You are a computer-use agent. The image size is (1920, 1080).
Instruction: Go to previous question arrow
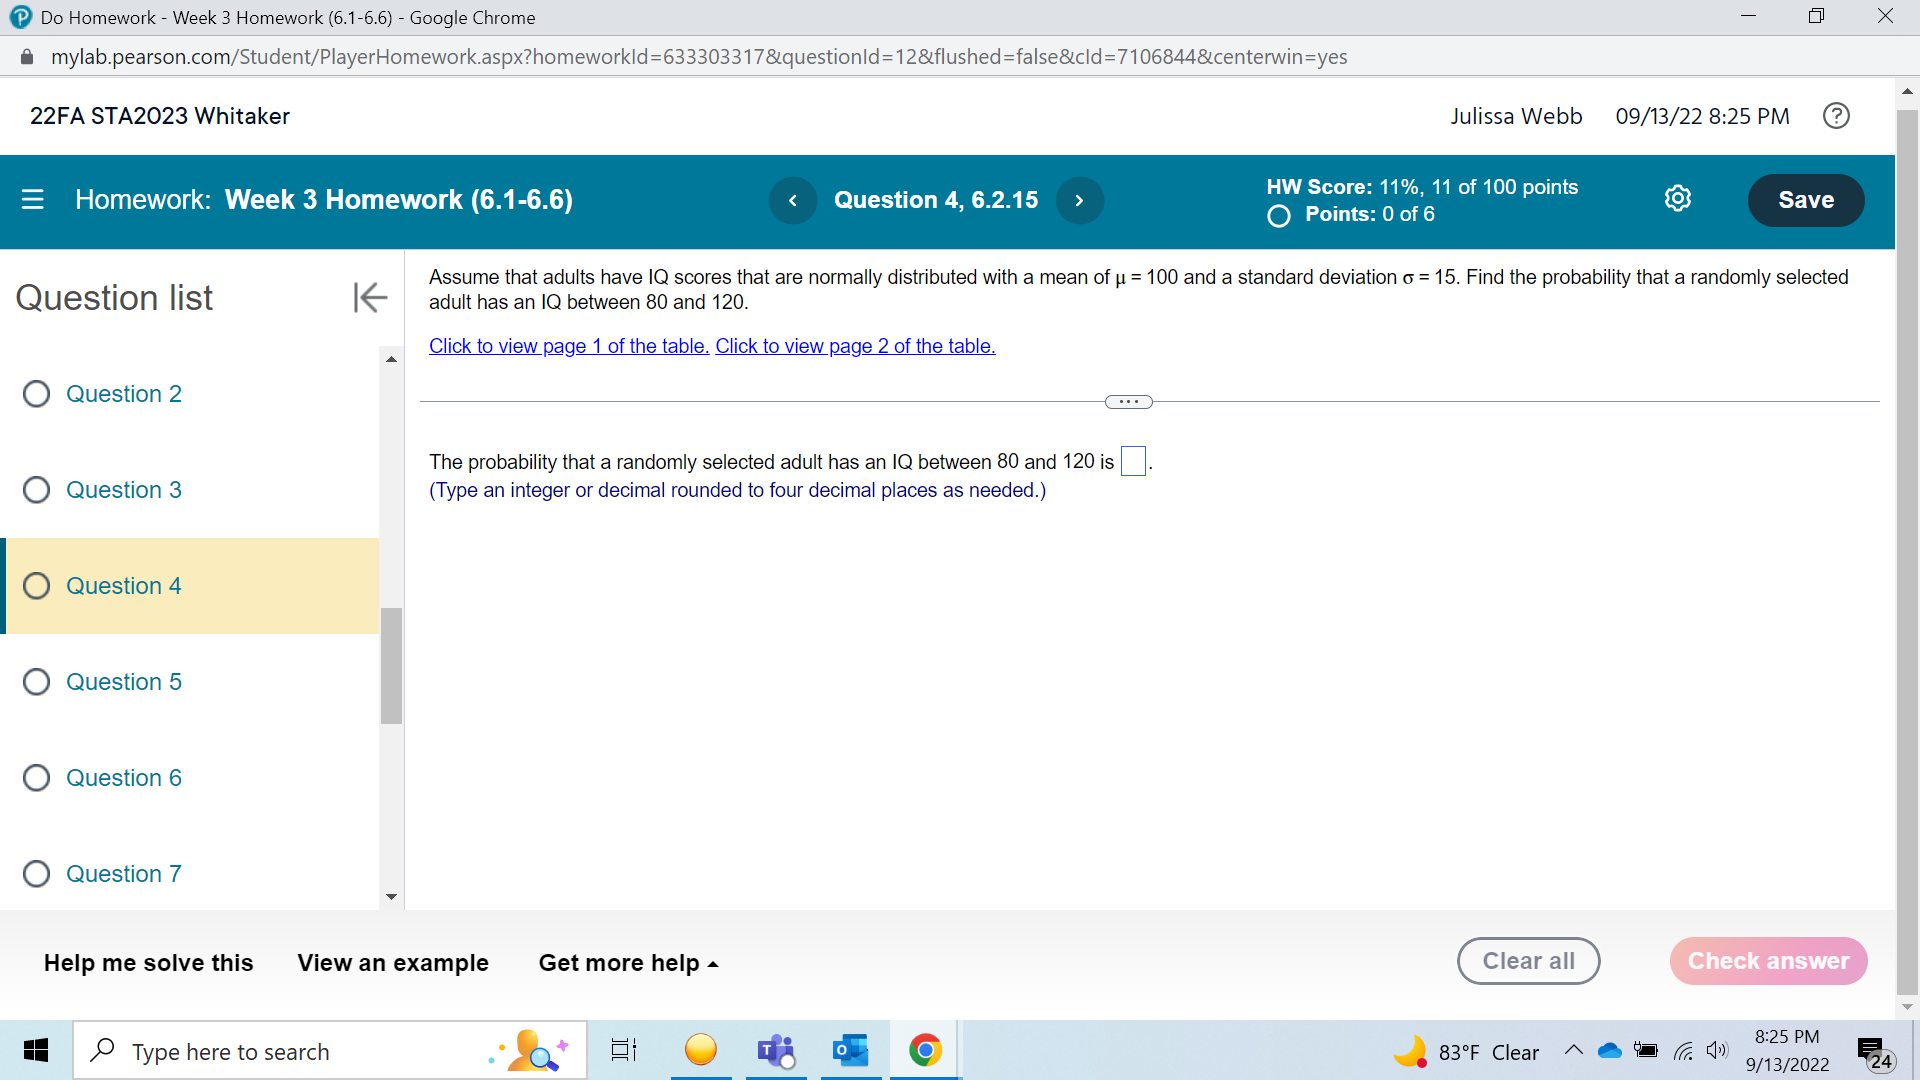tap(793, 200)
